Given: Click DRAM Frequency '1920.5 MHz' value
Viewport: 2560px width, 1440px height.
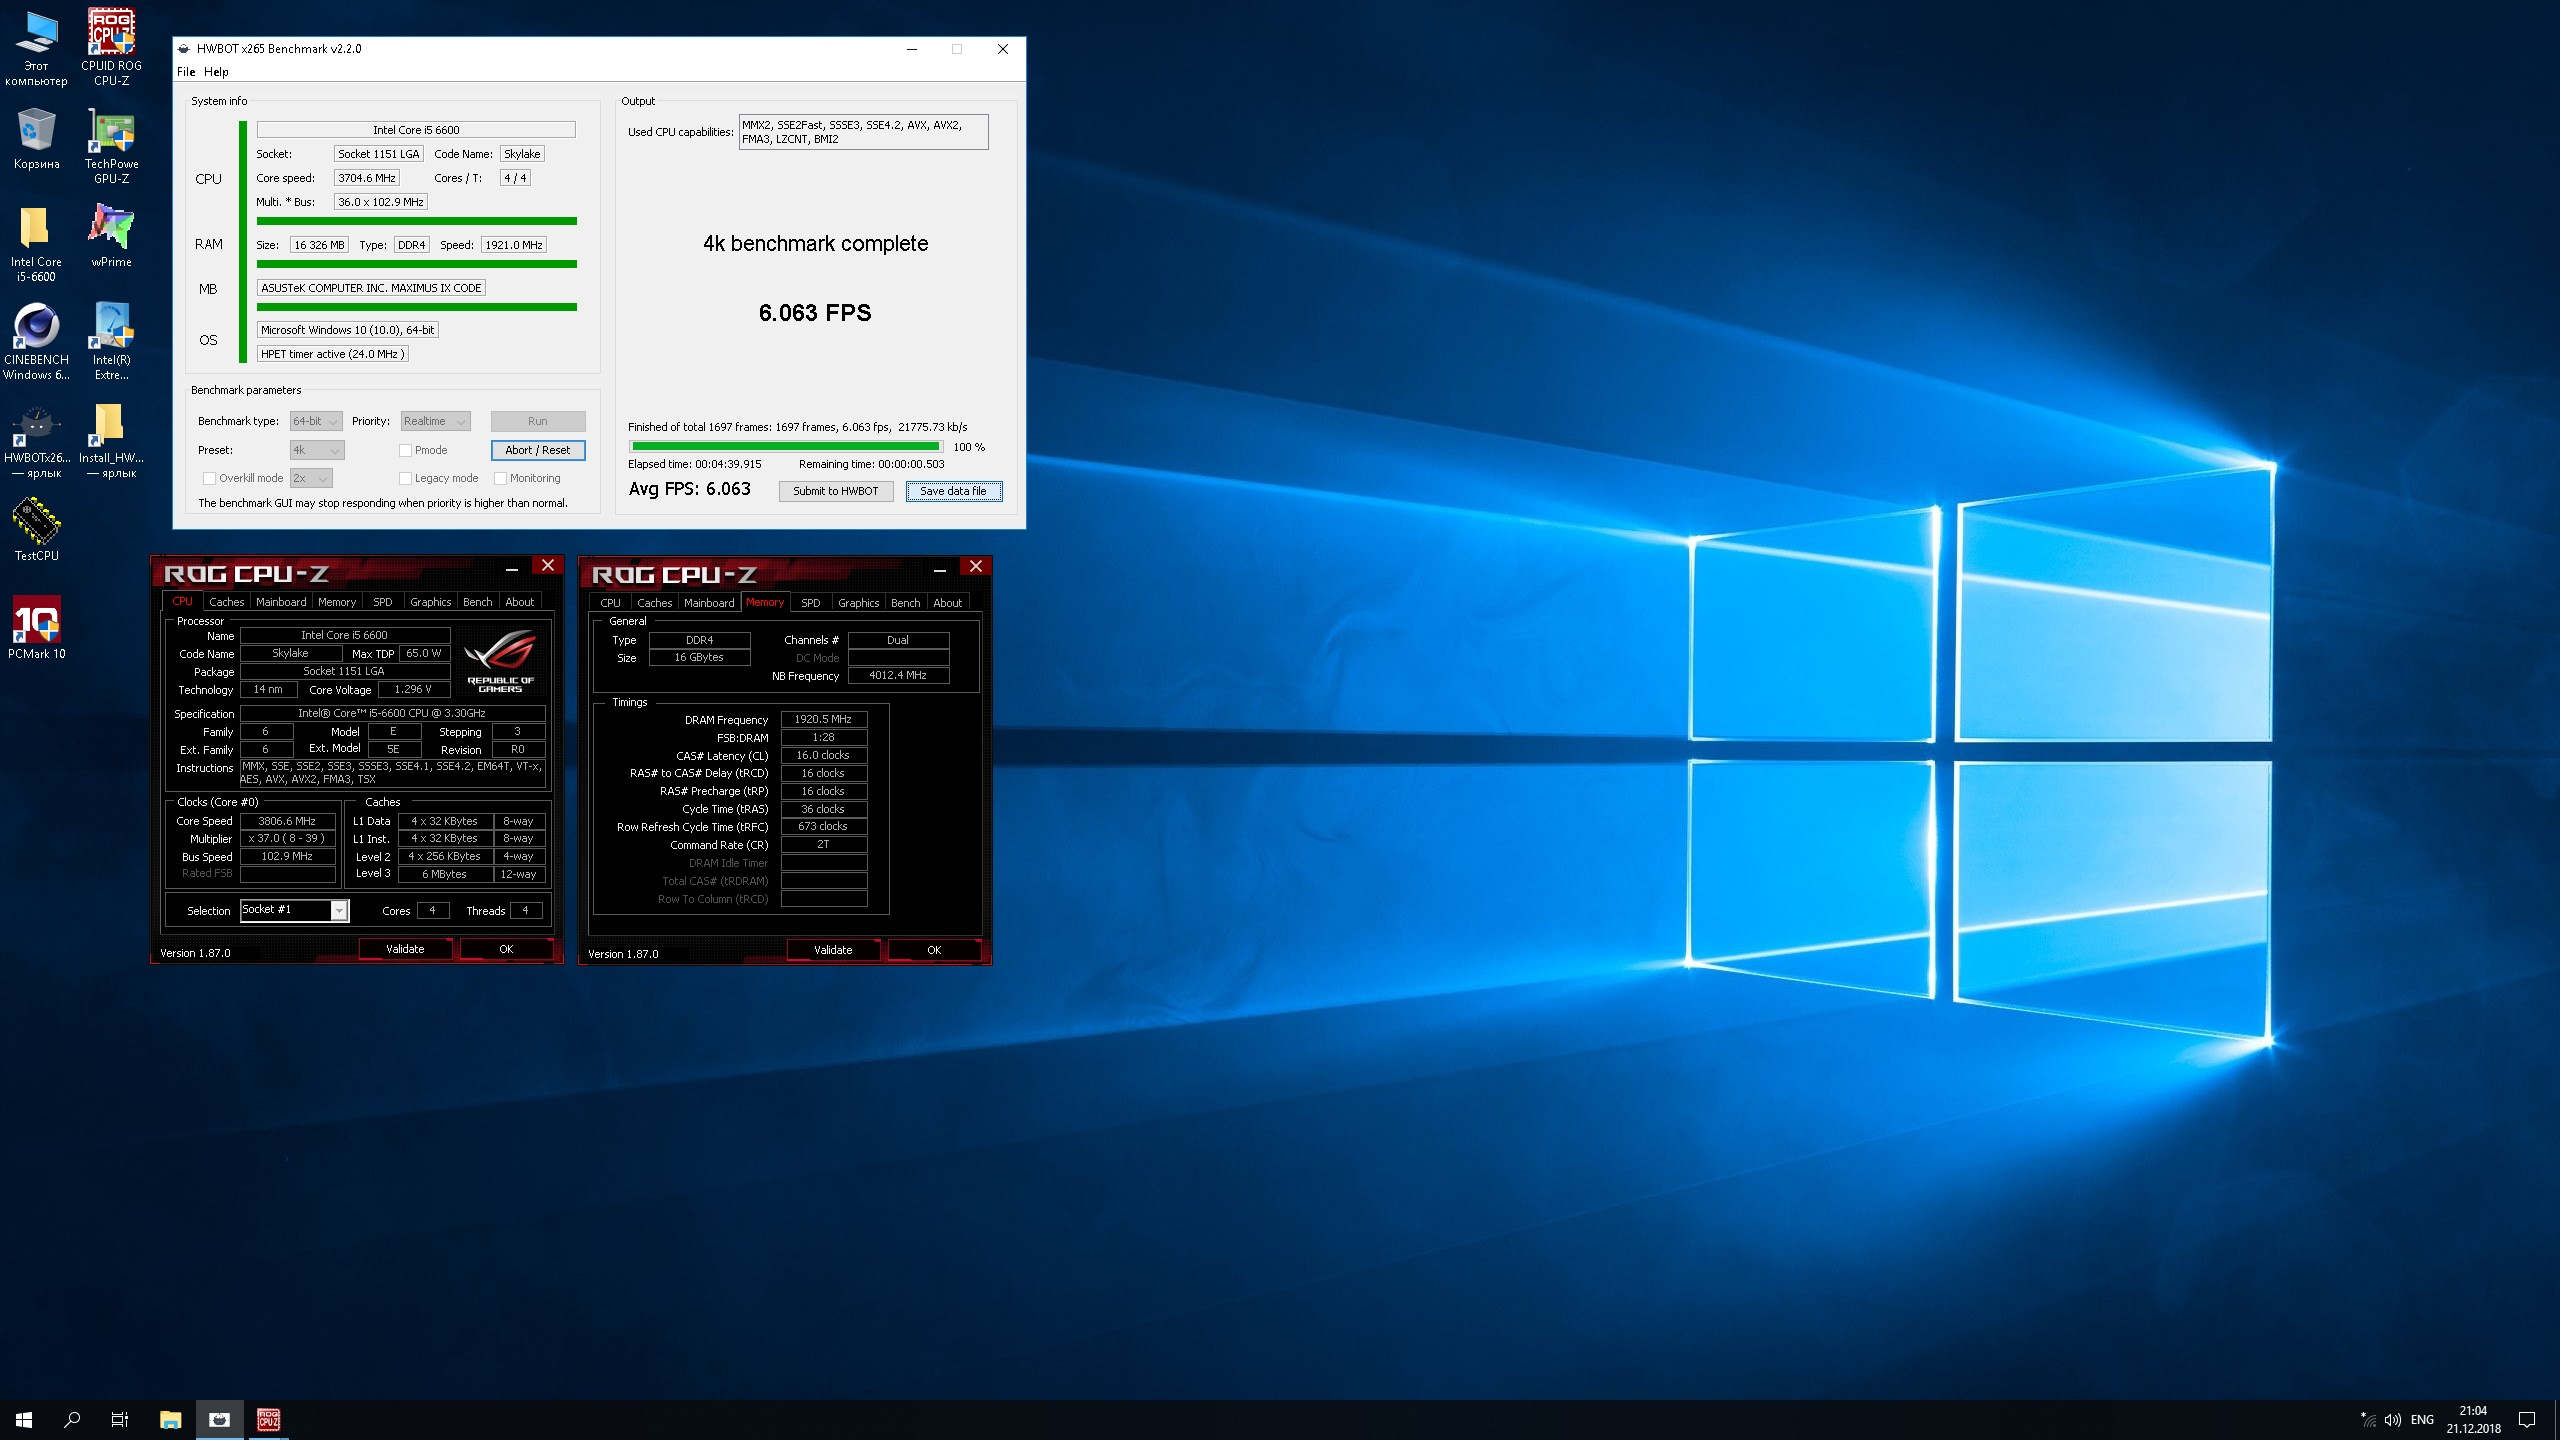Looking at the screenshot, I should tap(823, 719).
